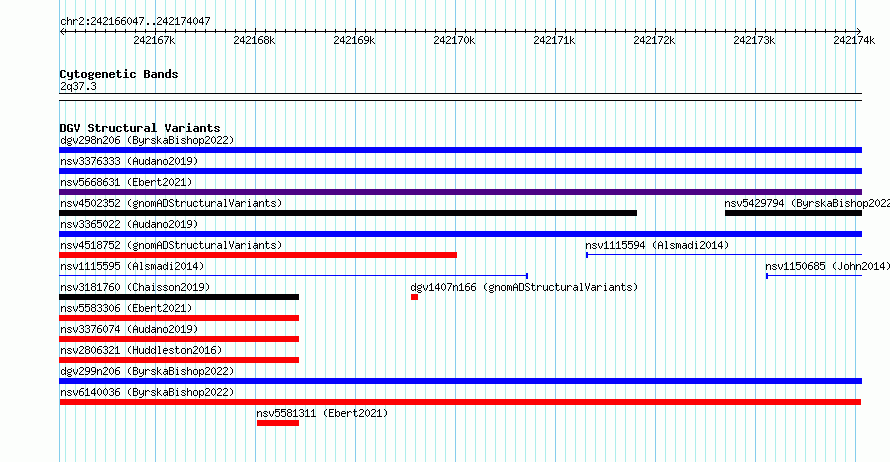Click the Cytogenetic Bands track title
The image size is (890, 462).
pos(119,74)
